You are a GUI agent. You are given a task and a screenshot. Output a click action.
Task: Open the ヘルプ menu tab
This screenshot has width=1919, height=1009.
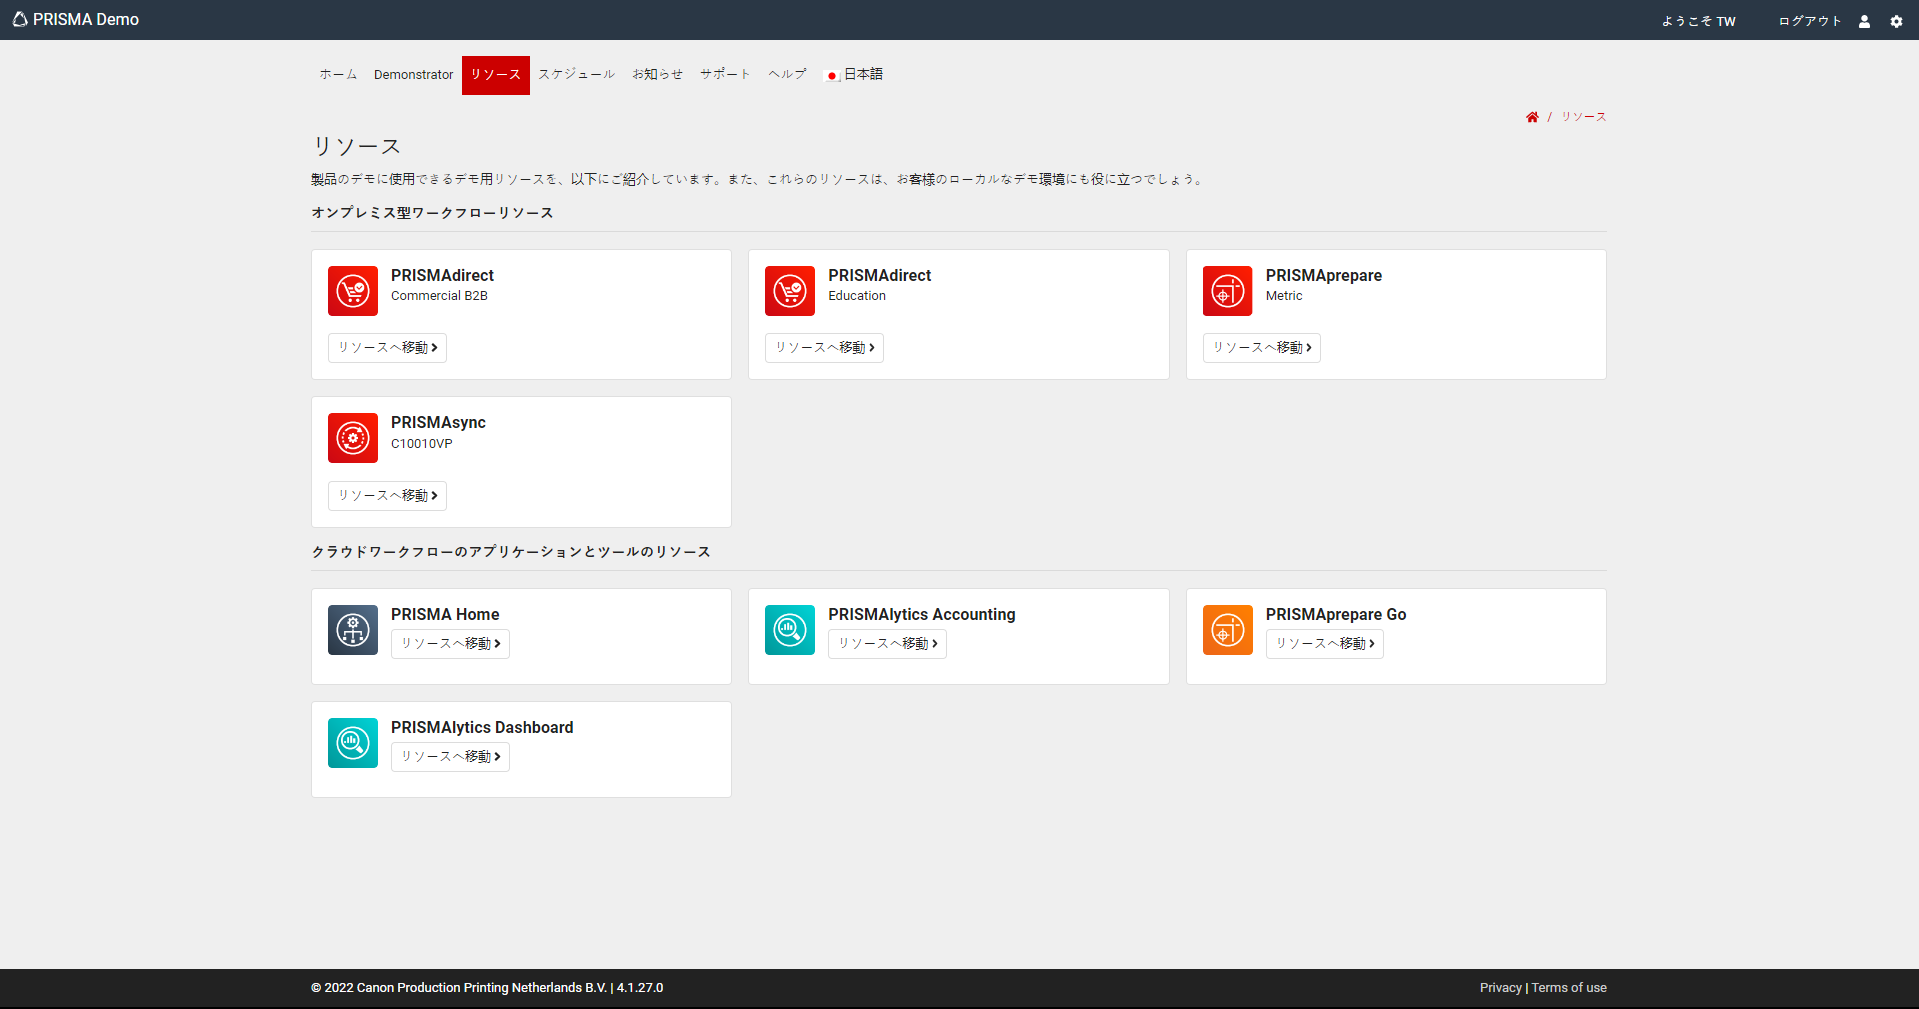(x=788, y=75)
